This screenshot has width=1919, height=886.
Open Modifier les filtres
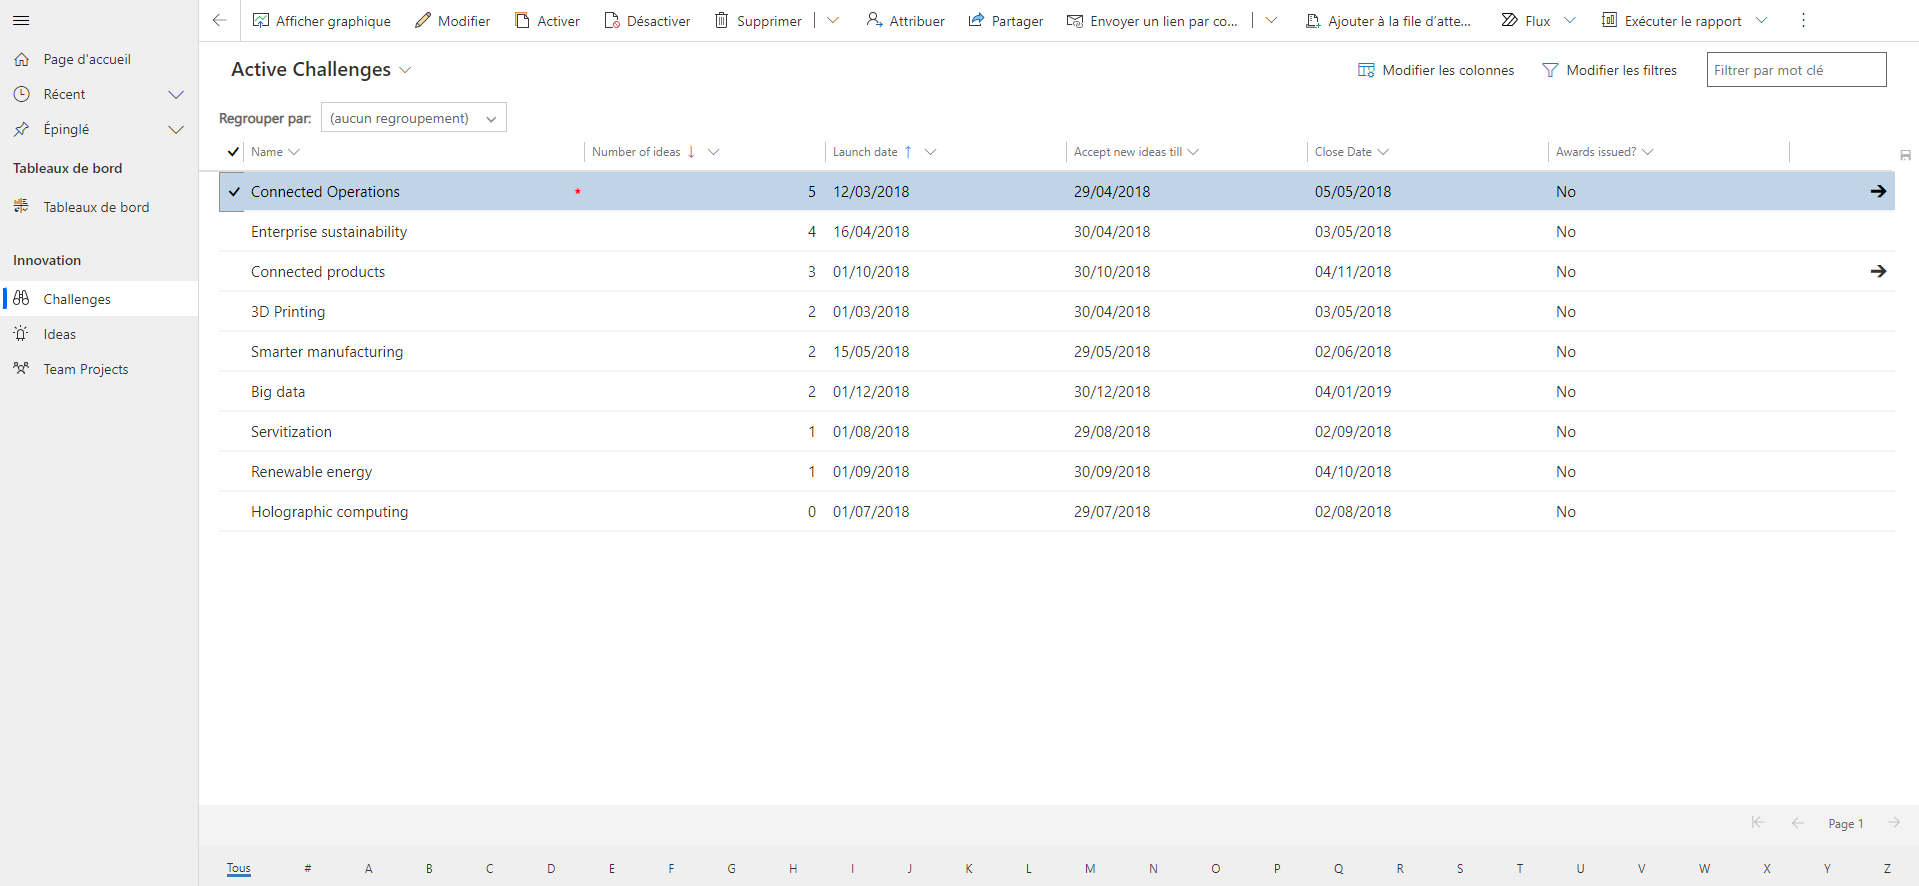1609,70
